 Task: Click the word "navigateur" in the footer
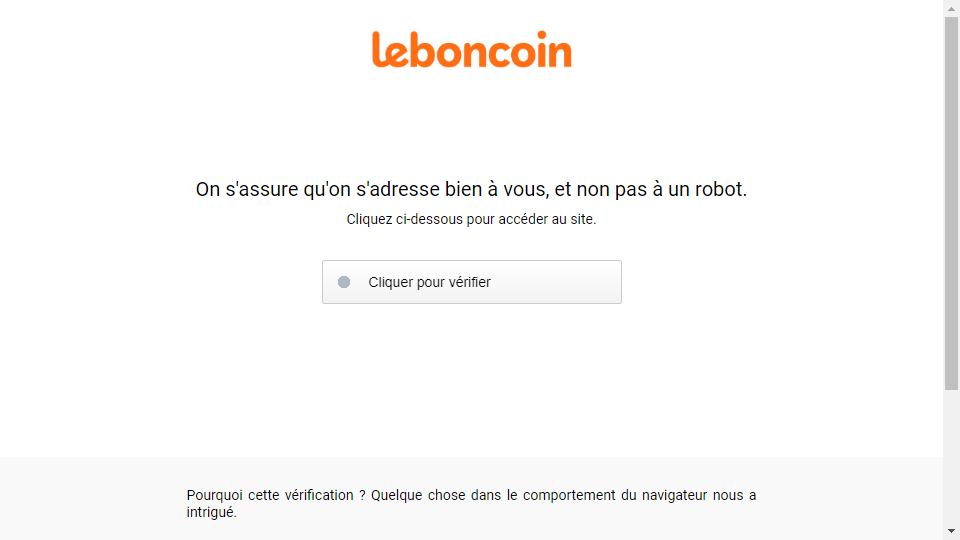point(674,495)
